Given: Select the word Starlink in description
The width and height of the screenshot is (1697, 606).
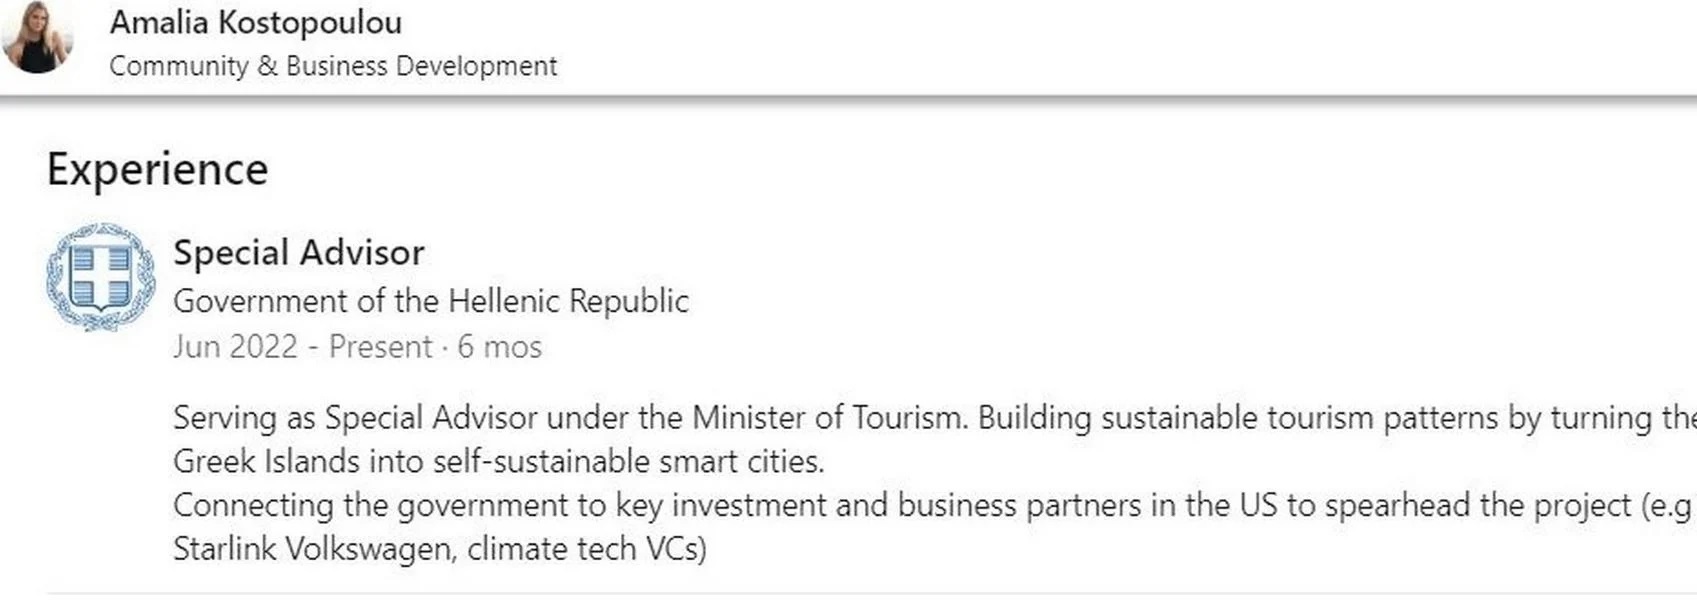Looking at the screenshot, I should pos(224,549).
